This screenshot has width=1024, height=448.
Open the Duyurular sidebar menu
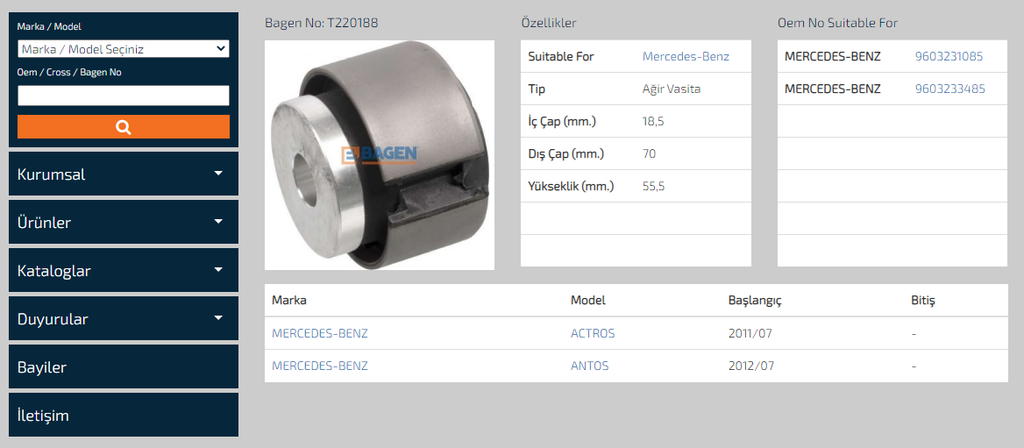(x=123, y=318)
